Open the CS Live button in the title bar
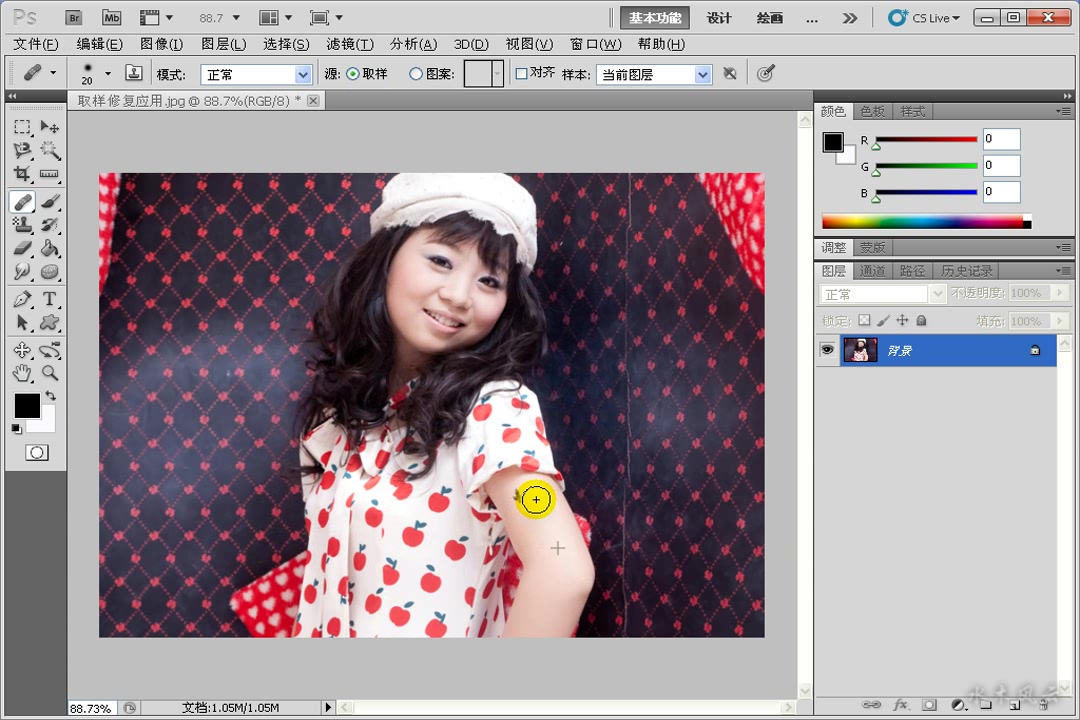This screenshot has height=720, width=1080. (922, 17)
